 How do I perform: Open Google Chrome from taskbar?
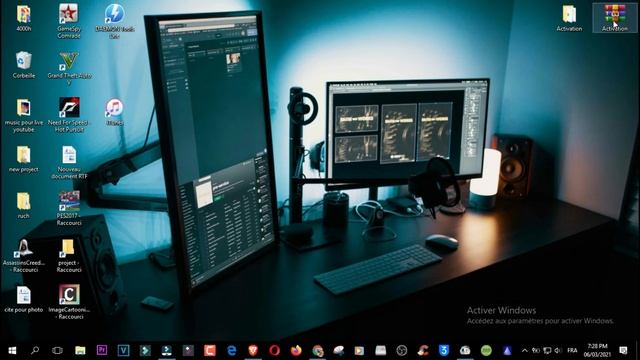click(x=318, y=350)
